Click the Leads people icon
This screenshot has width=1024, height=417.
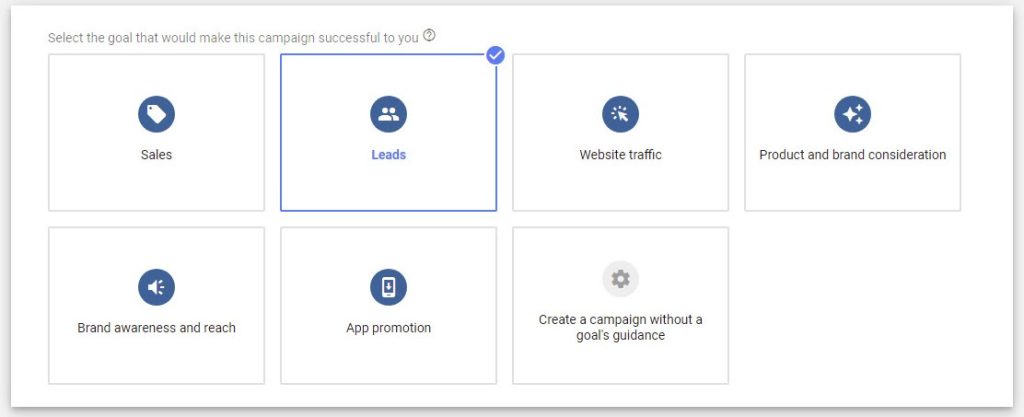coord(388,114)
